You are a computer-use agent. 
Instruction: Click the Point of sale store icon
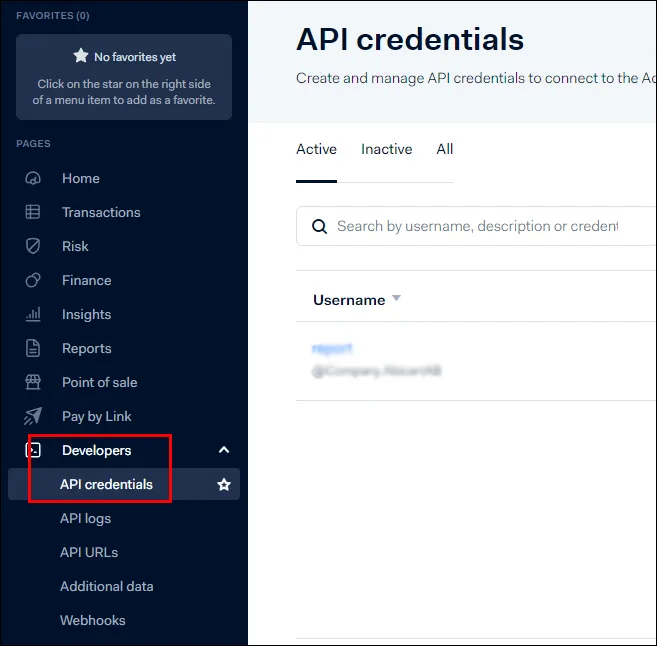point(33,382)
